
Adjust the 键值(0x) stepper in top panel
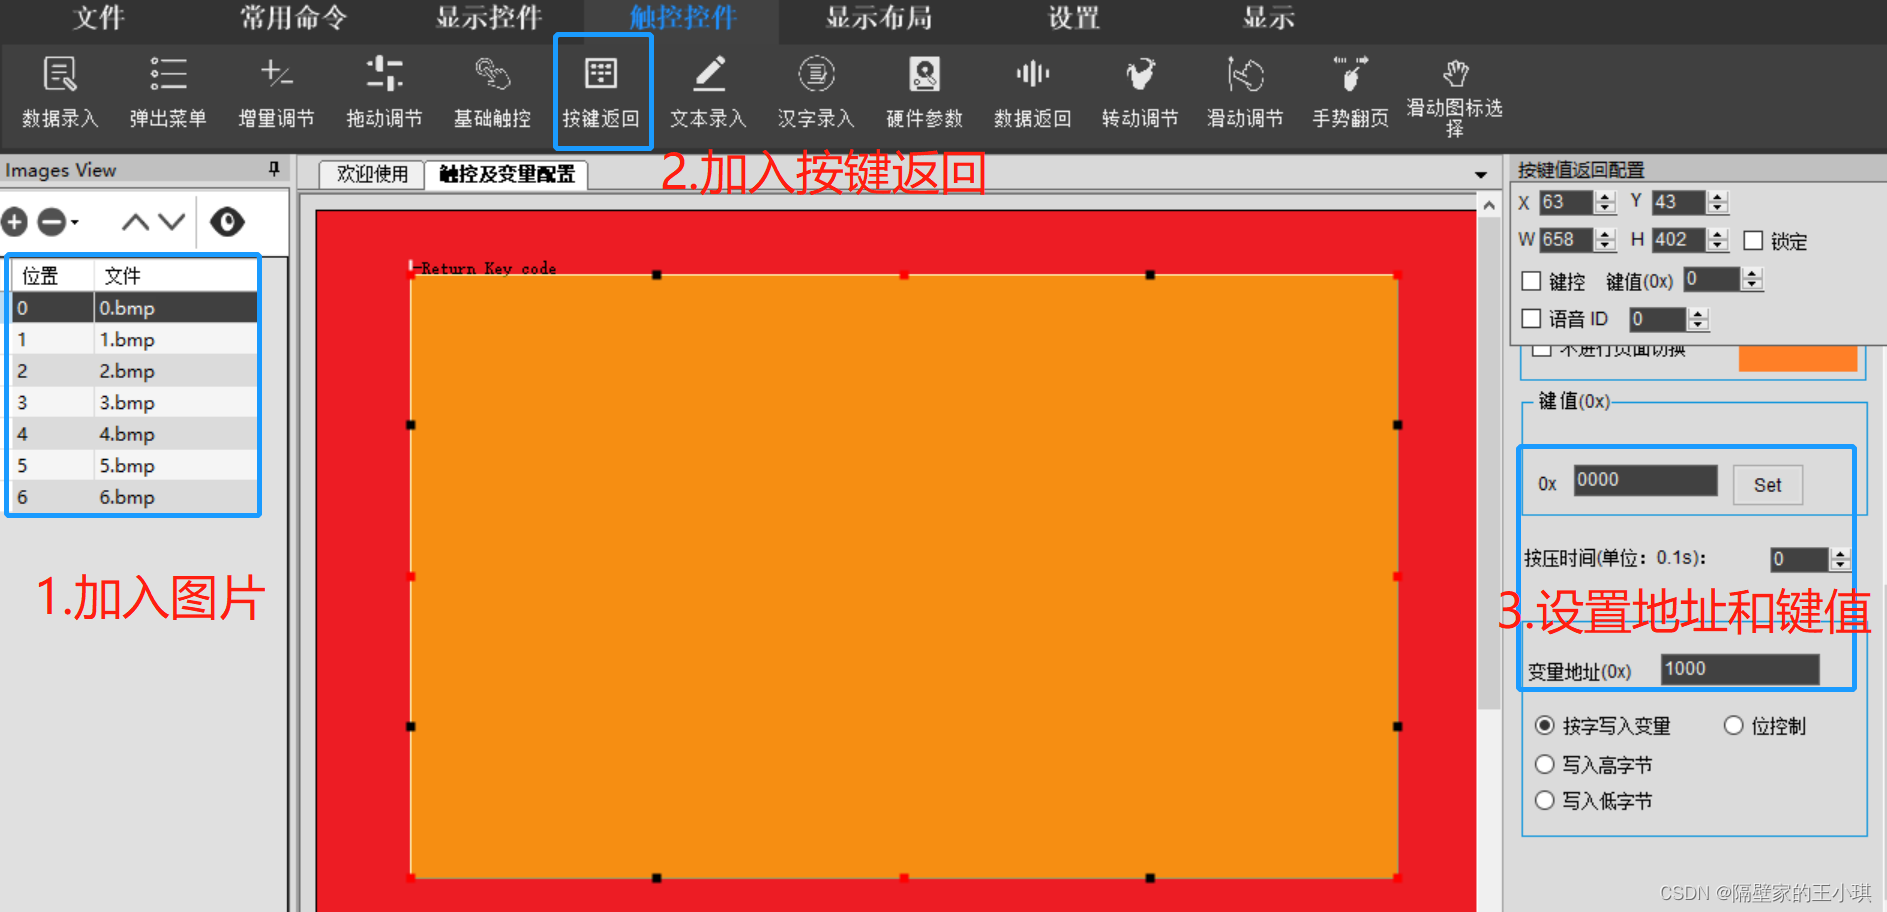tap(1751, 280)
